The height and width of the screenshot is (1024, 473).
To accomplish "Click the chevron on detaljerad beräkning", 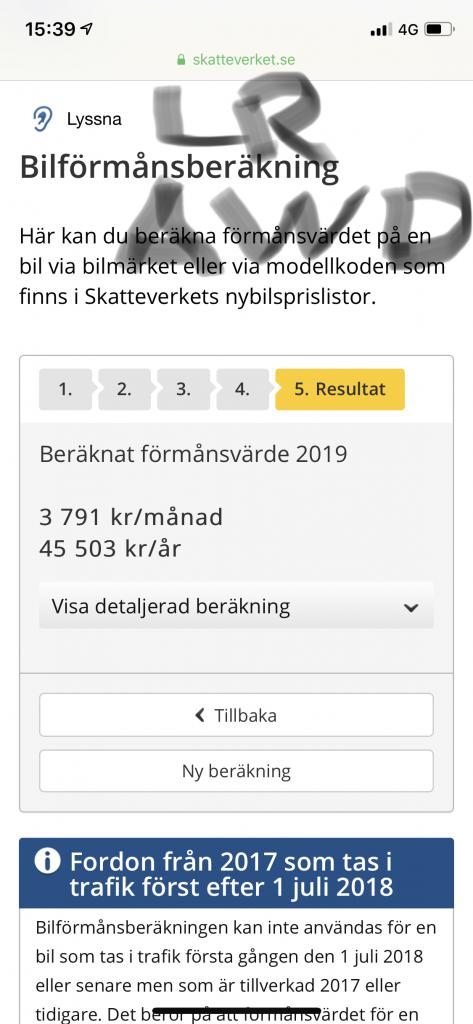I will (411, 607).
